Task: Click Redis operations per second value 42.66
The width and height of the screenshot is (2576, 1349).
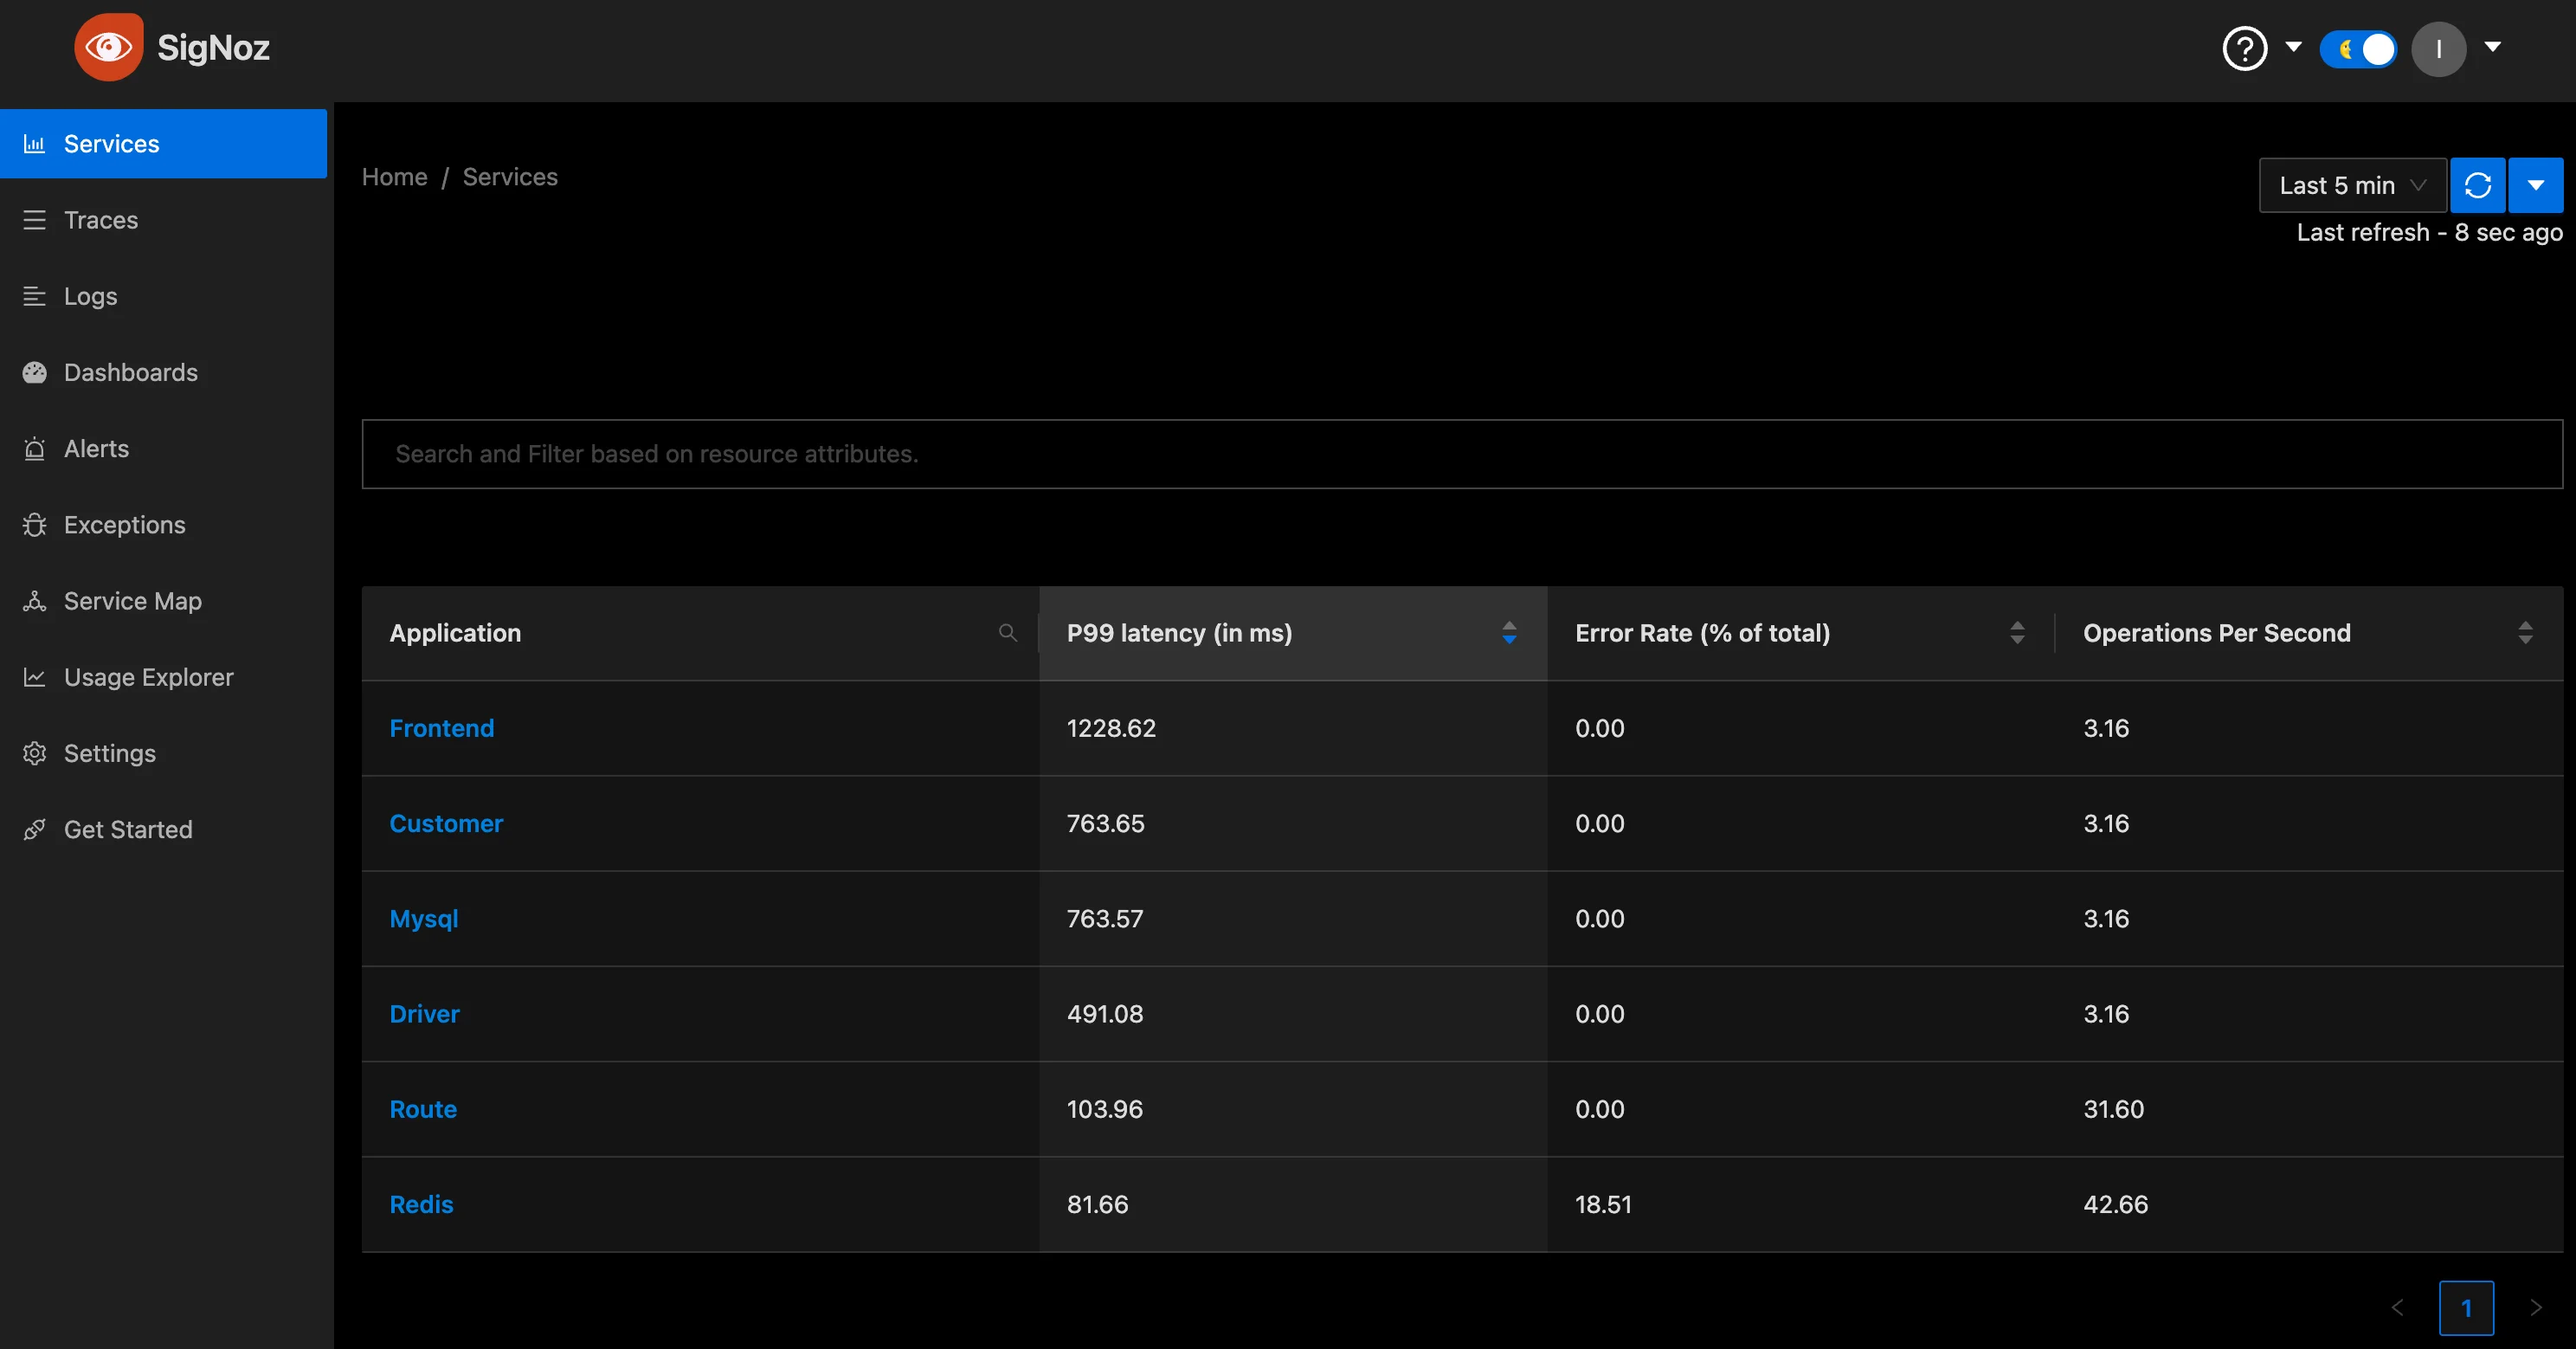Action: click(x=2115, y=1204)
